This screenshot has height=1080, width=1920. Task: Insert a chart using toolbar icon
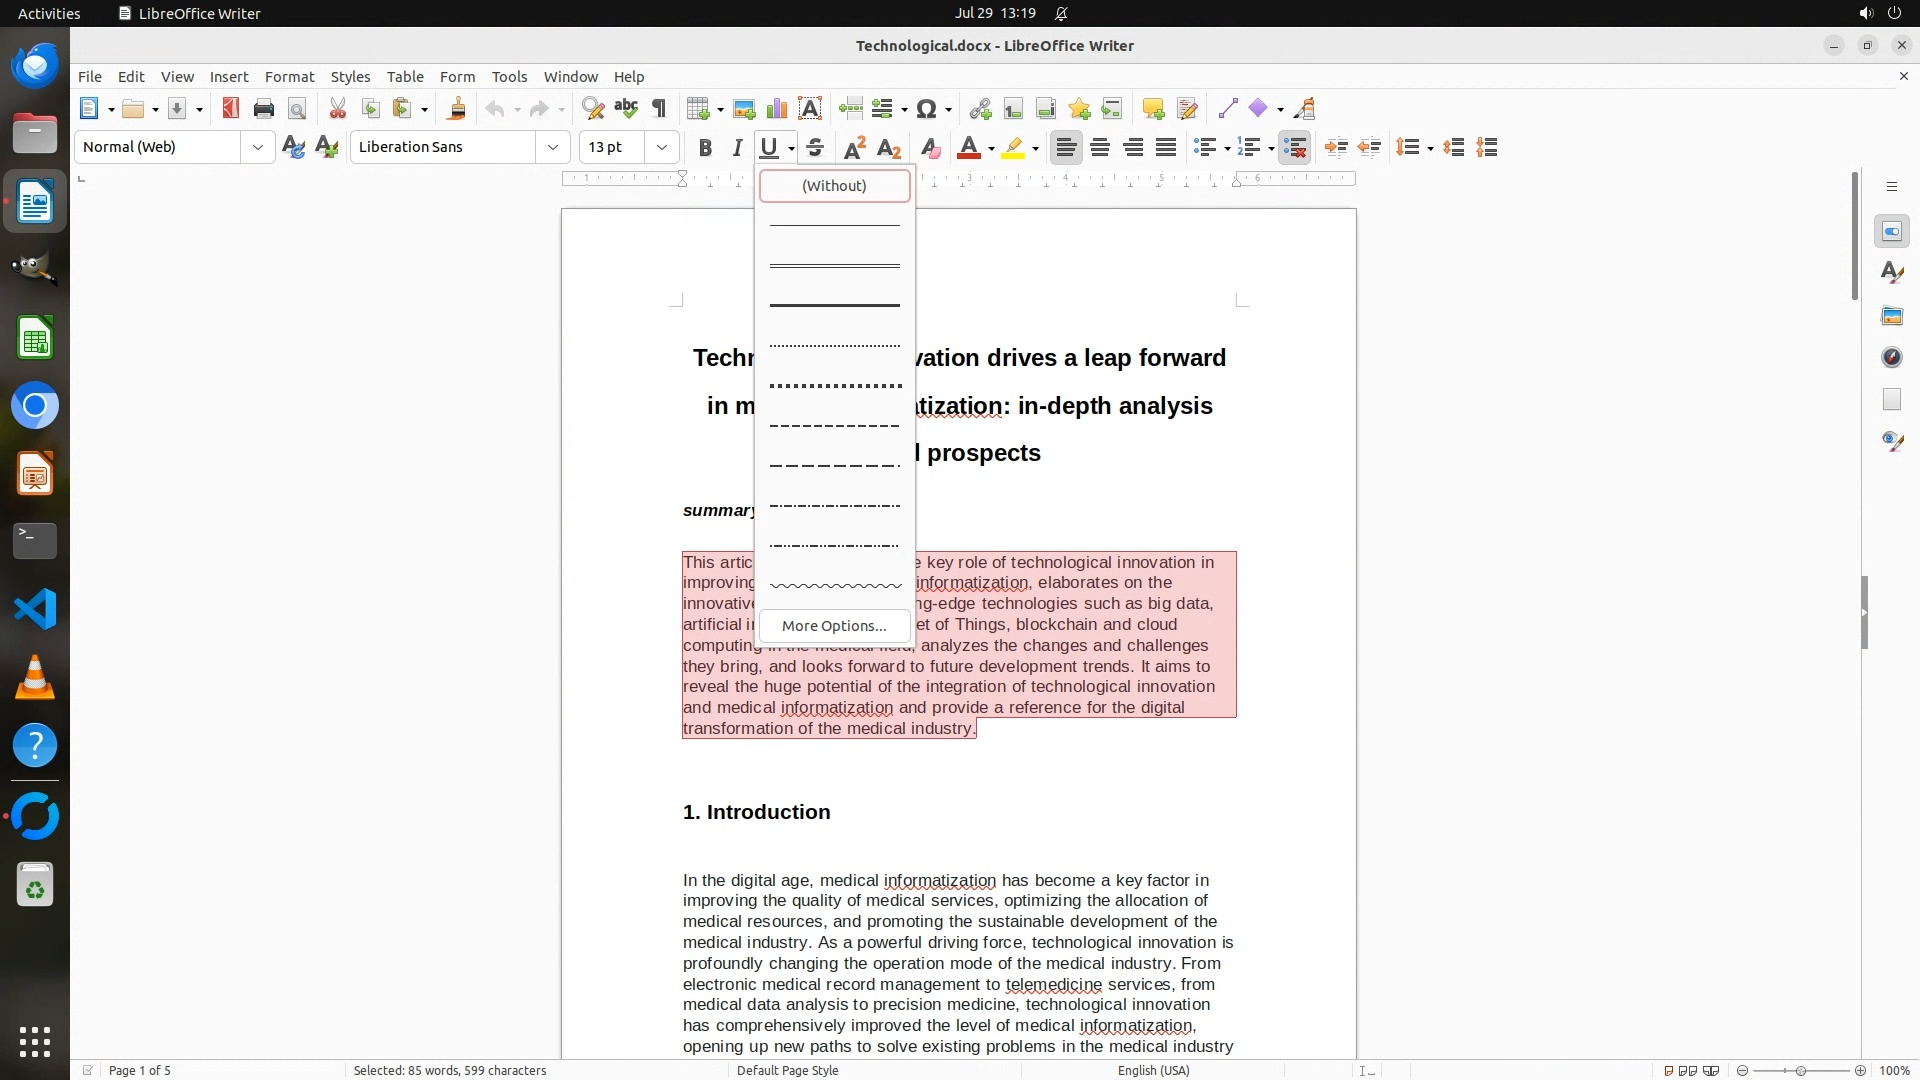[x=777, y=109]
